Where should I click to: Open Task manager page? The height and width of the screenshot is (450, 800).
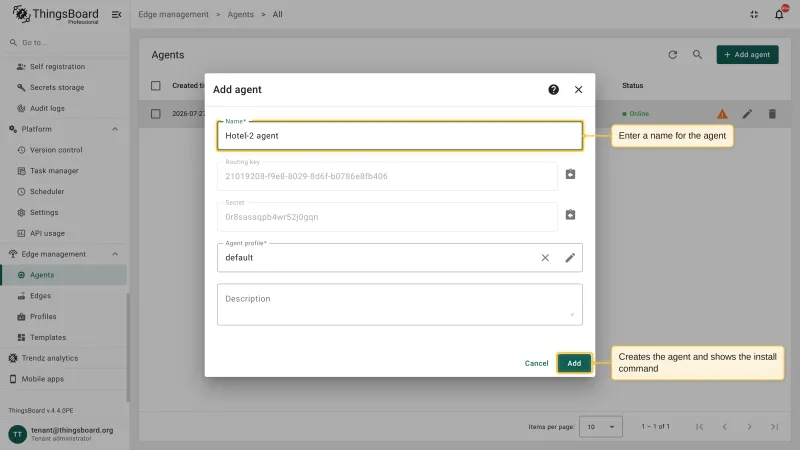[x=54, y=171]
